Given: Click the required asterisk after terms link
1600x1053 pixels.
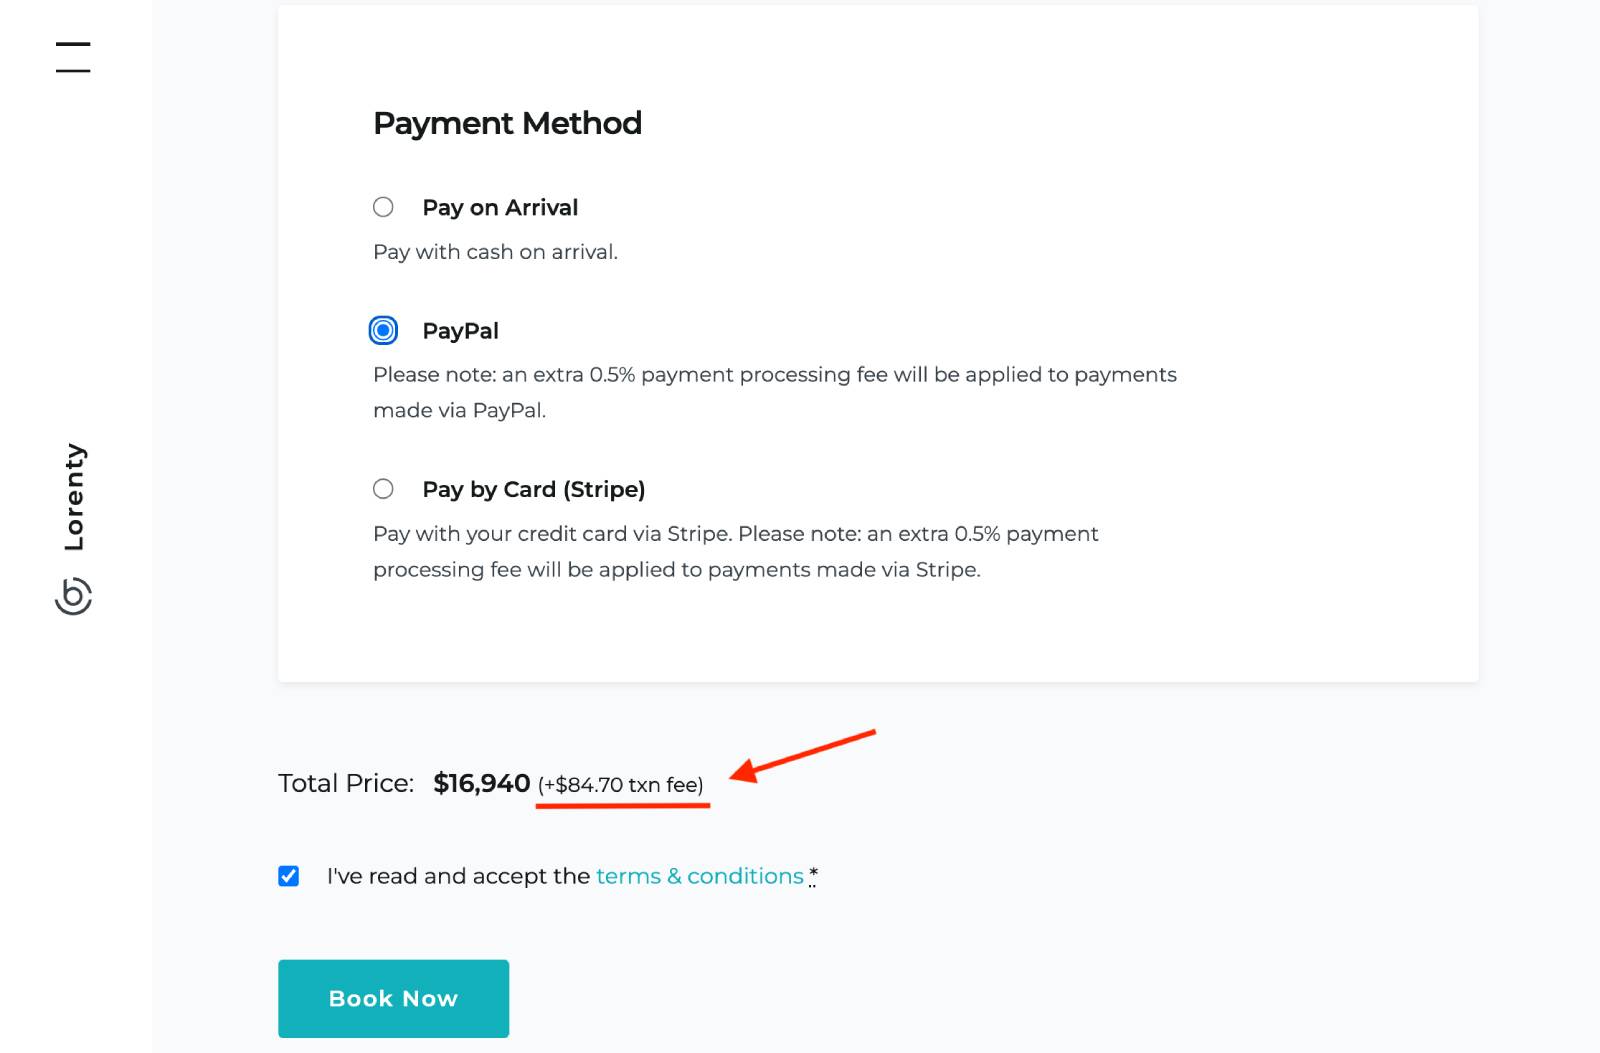Looking at the screenshot, I should [x=813, y=875].
